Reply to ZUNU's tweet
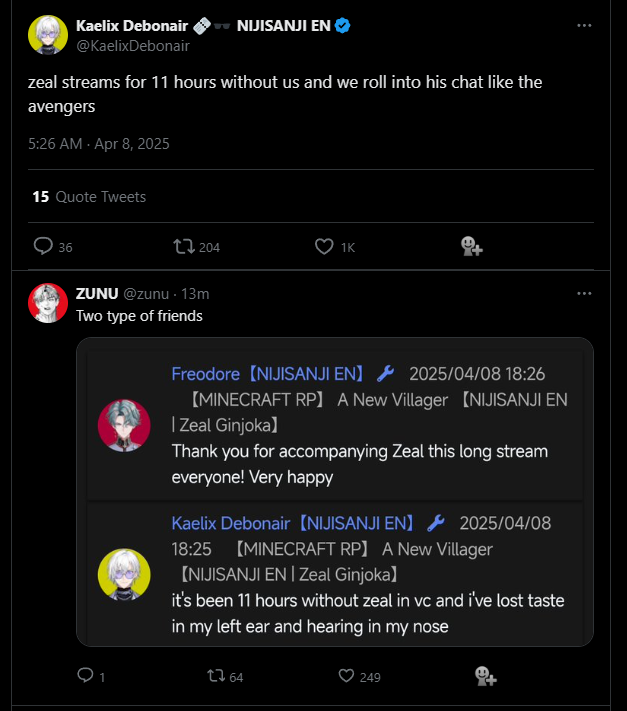Viewport: 627px width, 711px height. [85, 676]
